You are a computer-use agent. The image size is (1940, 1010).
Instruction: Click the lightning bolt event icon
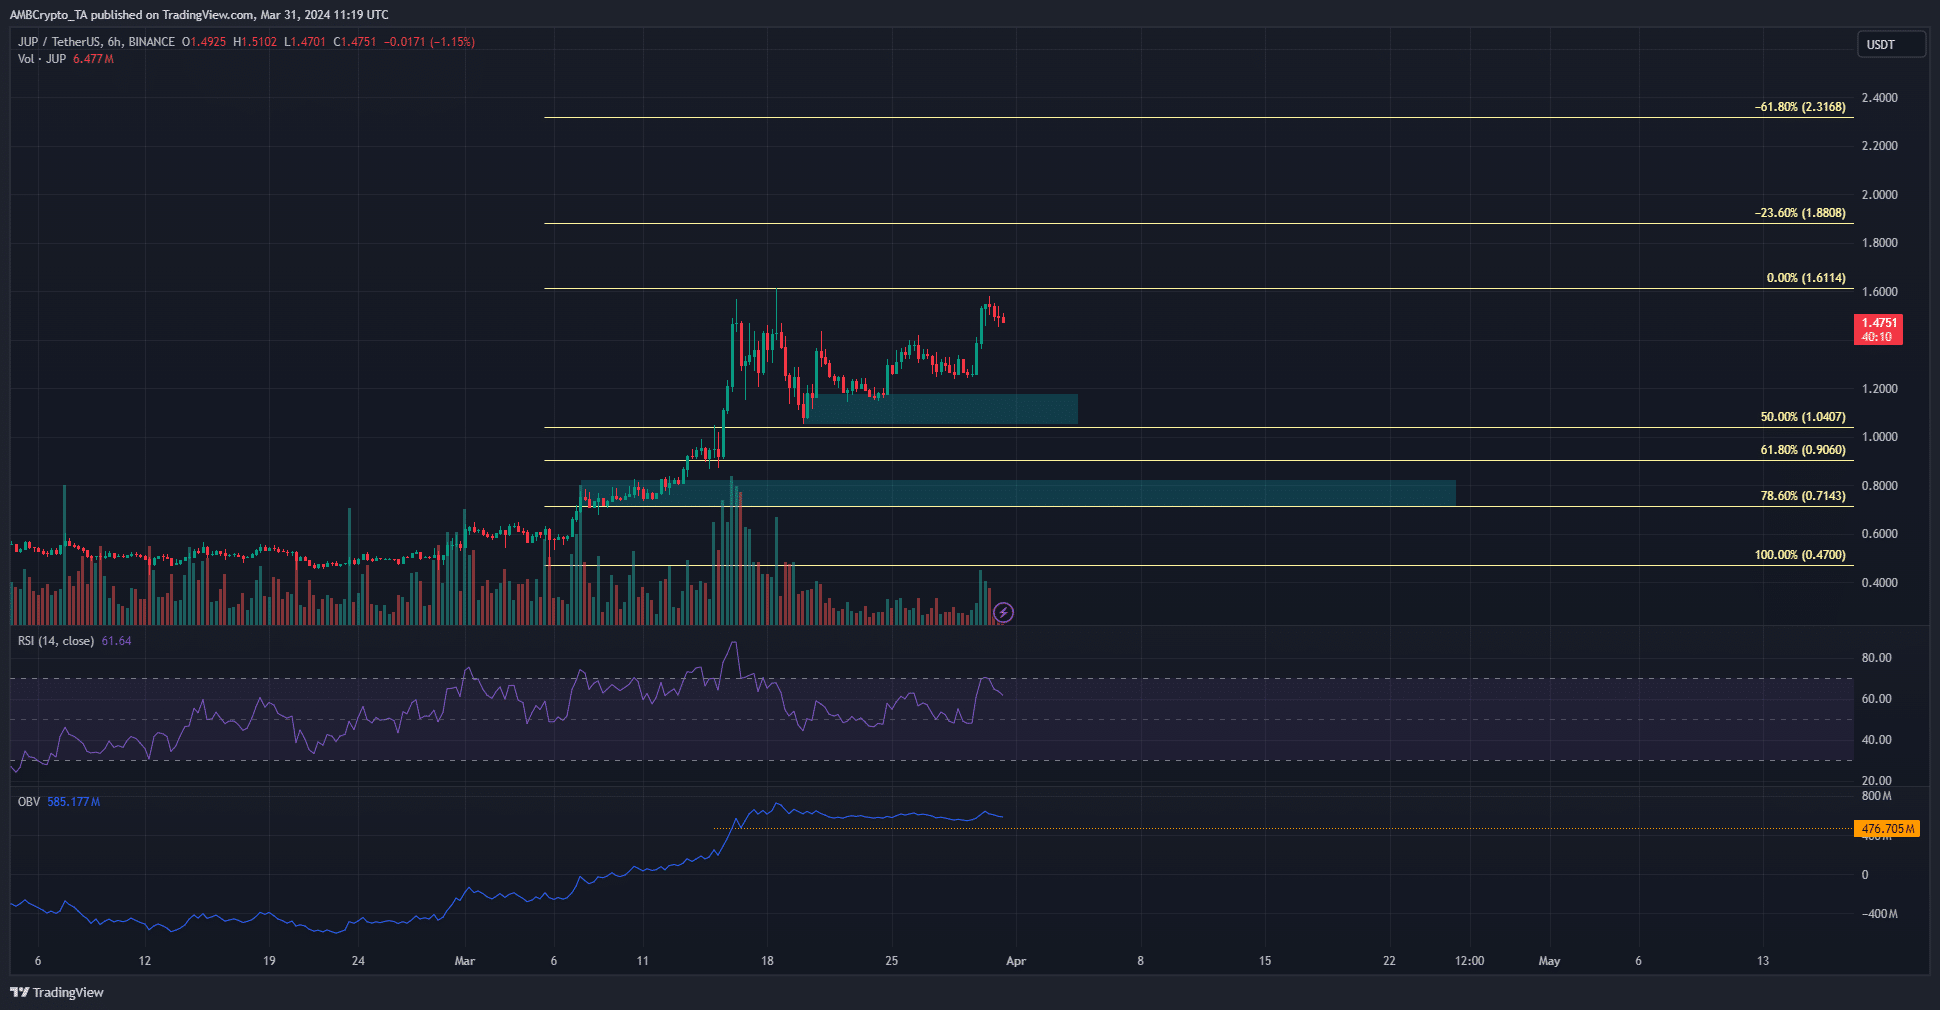click(x=1003, y=612)
